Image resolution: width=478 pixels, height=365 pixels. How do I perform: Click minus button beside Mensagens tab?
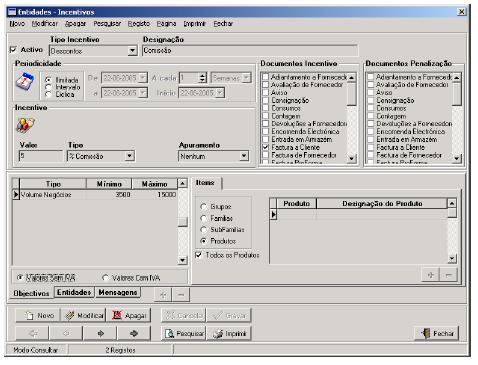tap(181, 295)
